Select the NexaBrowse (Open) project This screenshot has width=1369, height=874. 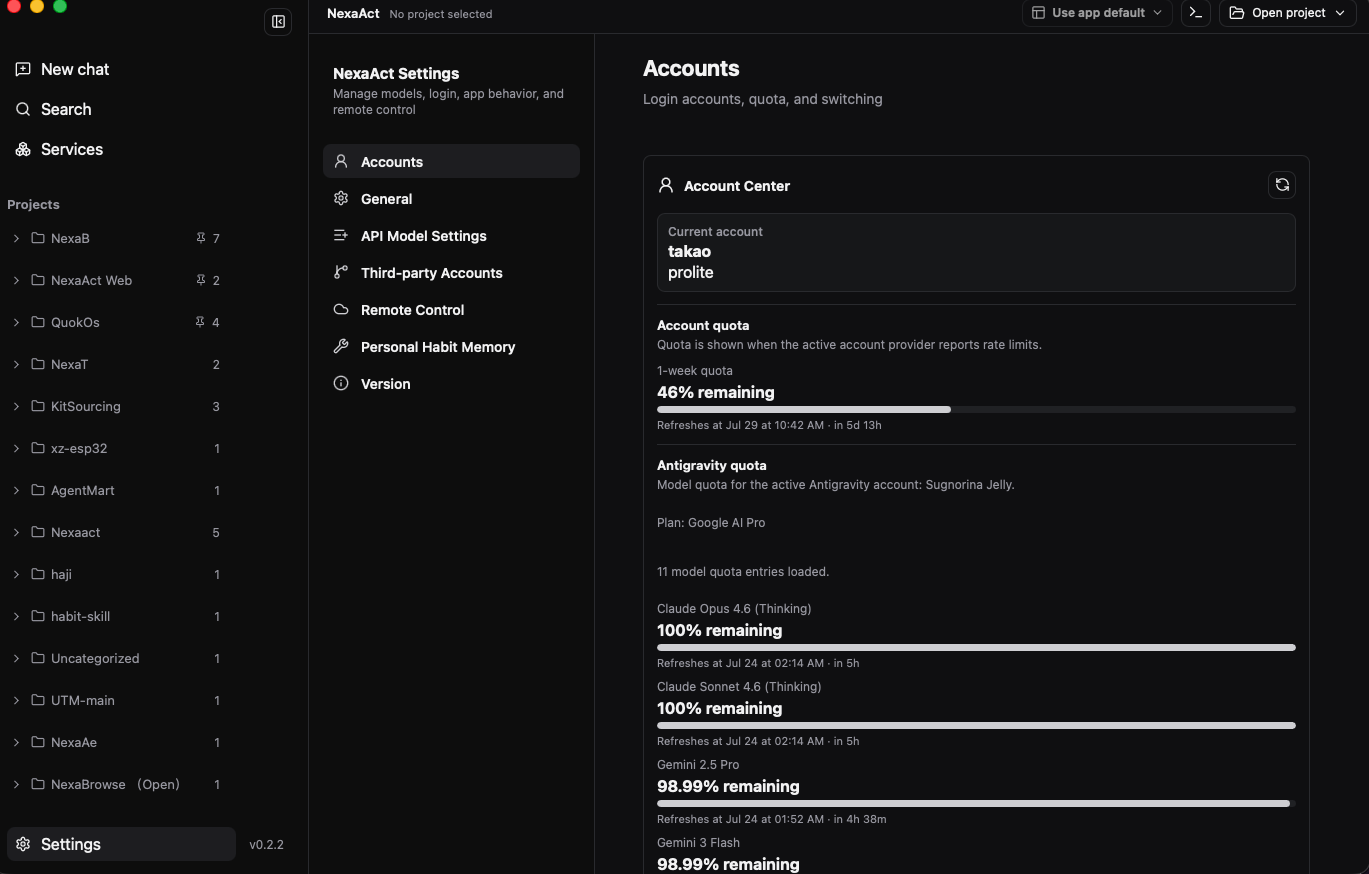[x=118, y=784]
